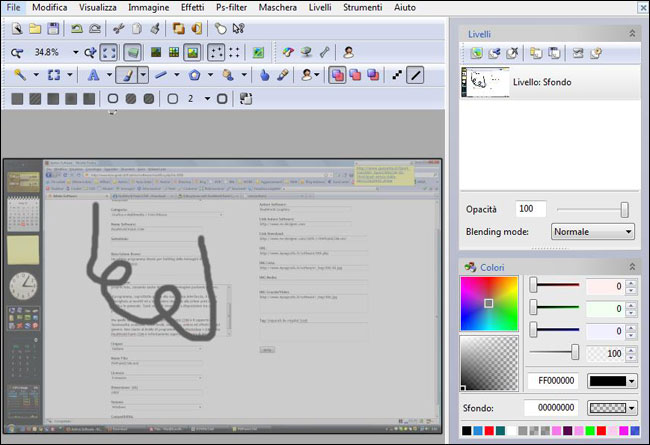Select the scissors Cut icon
The width and height of the screenshot is (650, 445).
pos(119,29)
